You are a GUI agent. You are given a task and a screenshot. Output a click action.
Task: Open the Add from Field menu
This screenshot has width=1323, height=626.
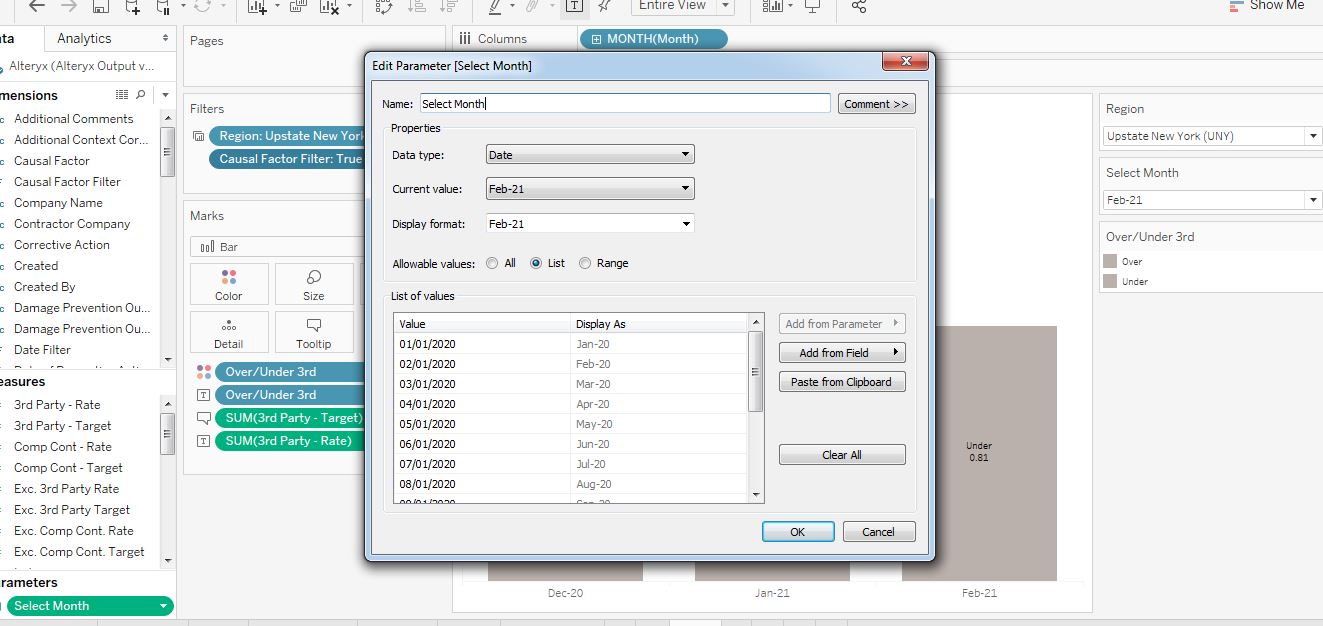tap(842, 353)
